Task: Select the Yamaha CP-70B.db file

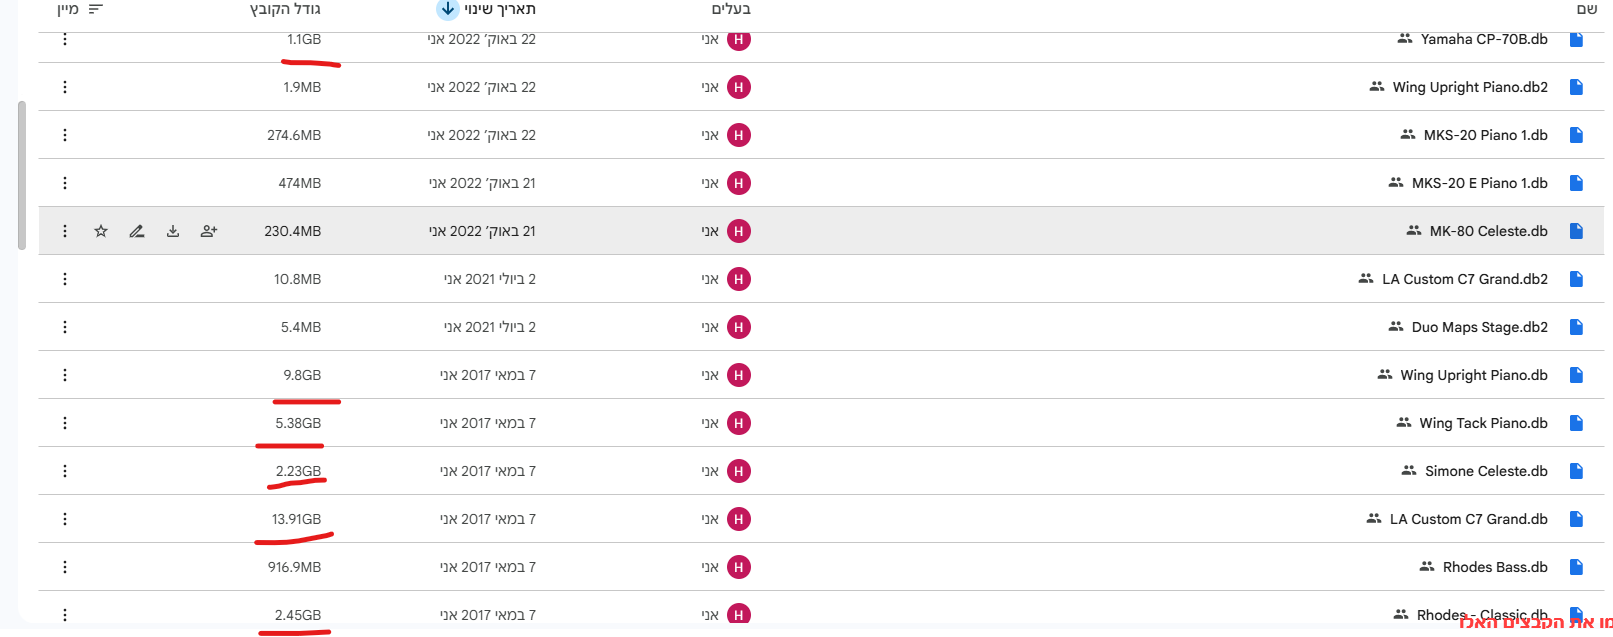Action: click(x=1484, y=40)
